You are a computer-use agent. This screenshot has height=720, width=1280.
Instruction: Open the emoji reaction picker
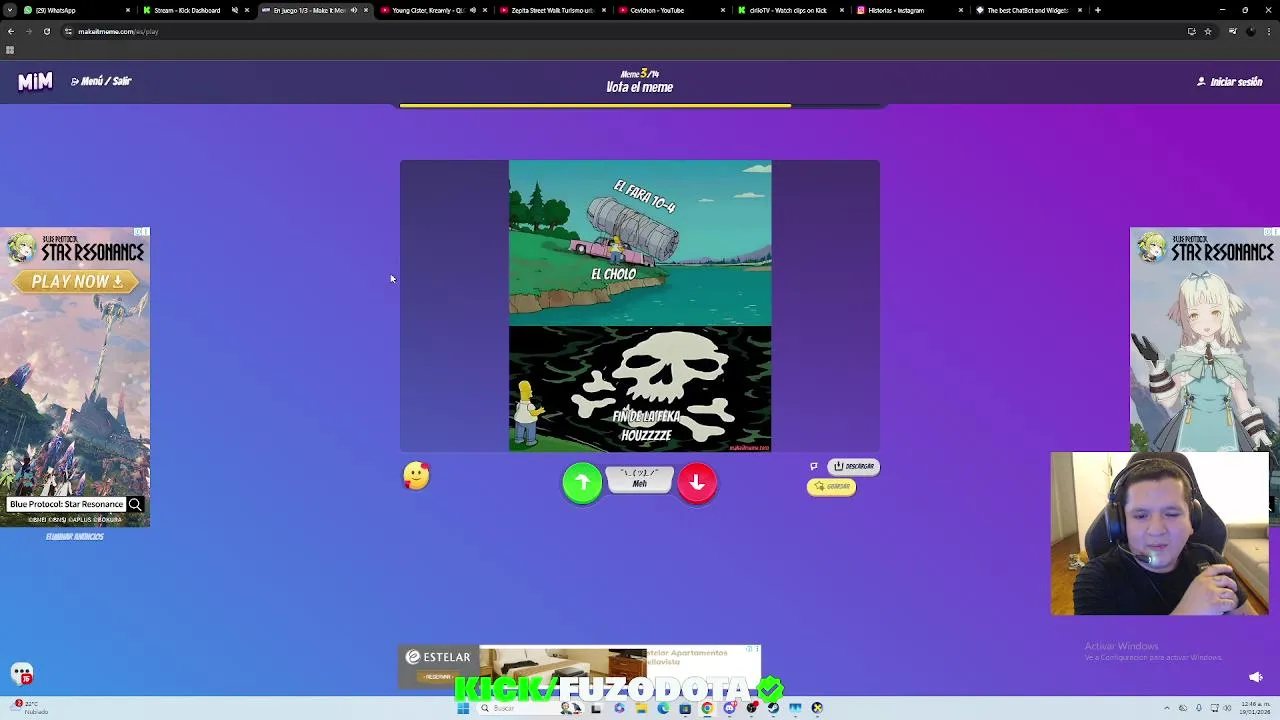[416, 476]
